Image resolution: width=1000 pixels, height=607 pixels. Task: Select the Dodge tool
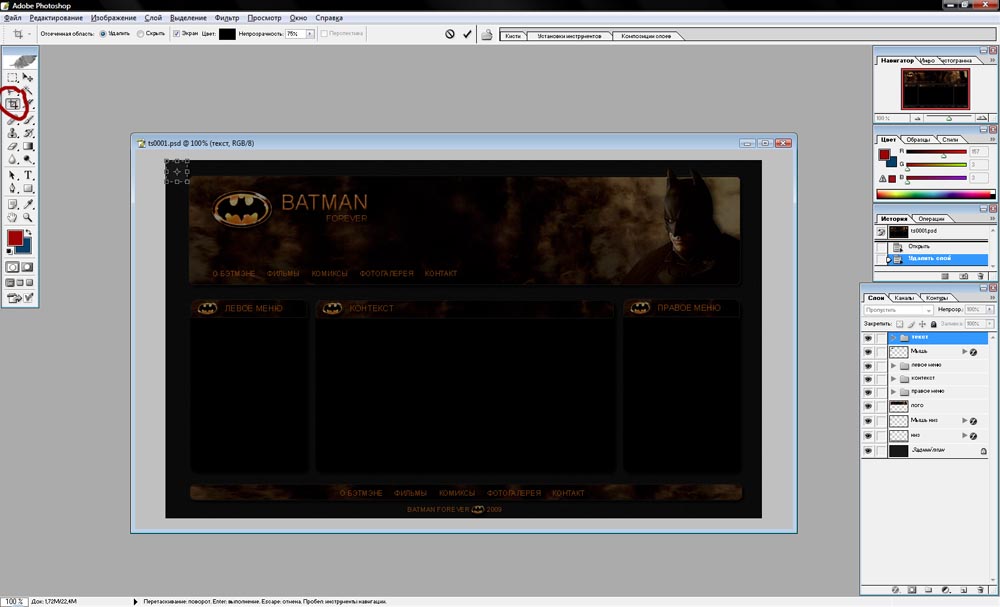tap(28, 159)
